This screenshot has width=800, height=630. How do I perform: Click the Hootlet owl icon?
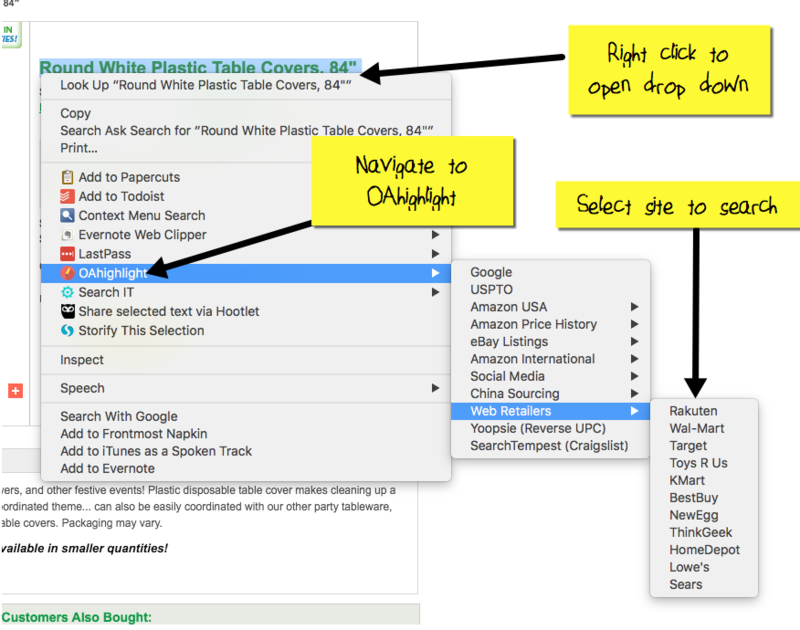[67, 311]
